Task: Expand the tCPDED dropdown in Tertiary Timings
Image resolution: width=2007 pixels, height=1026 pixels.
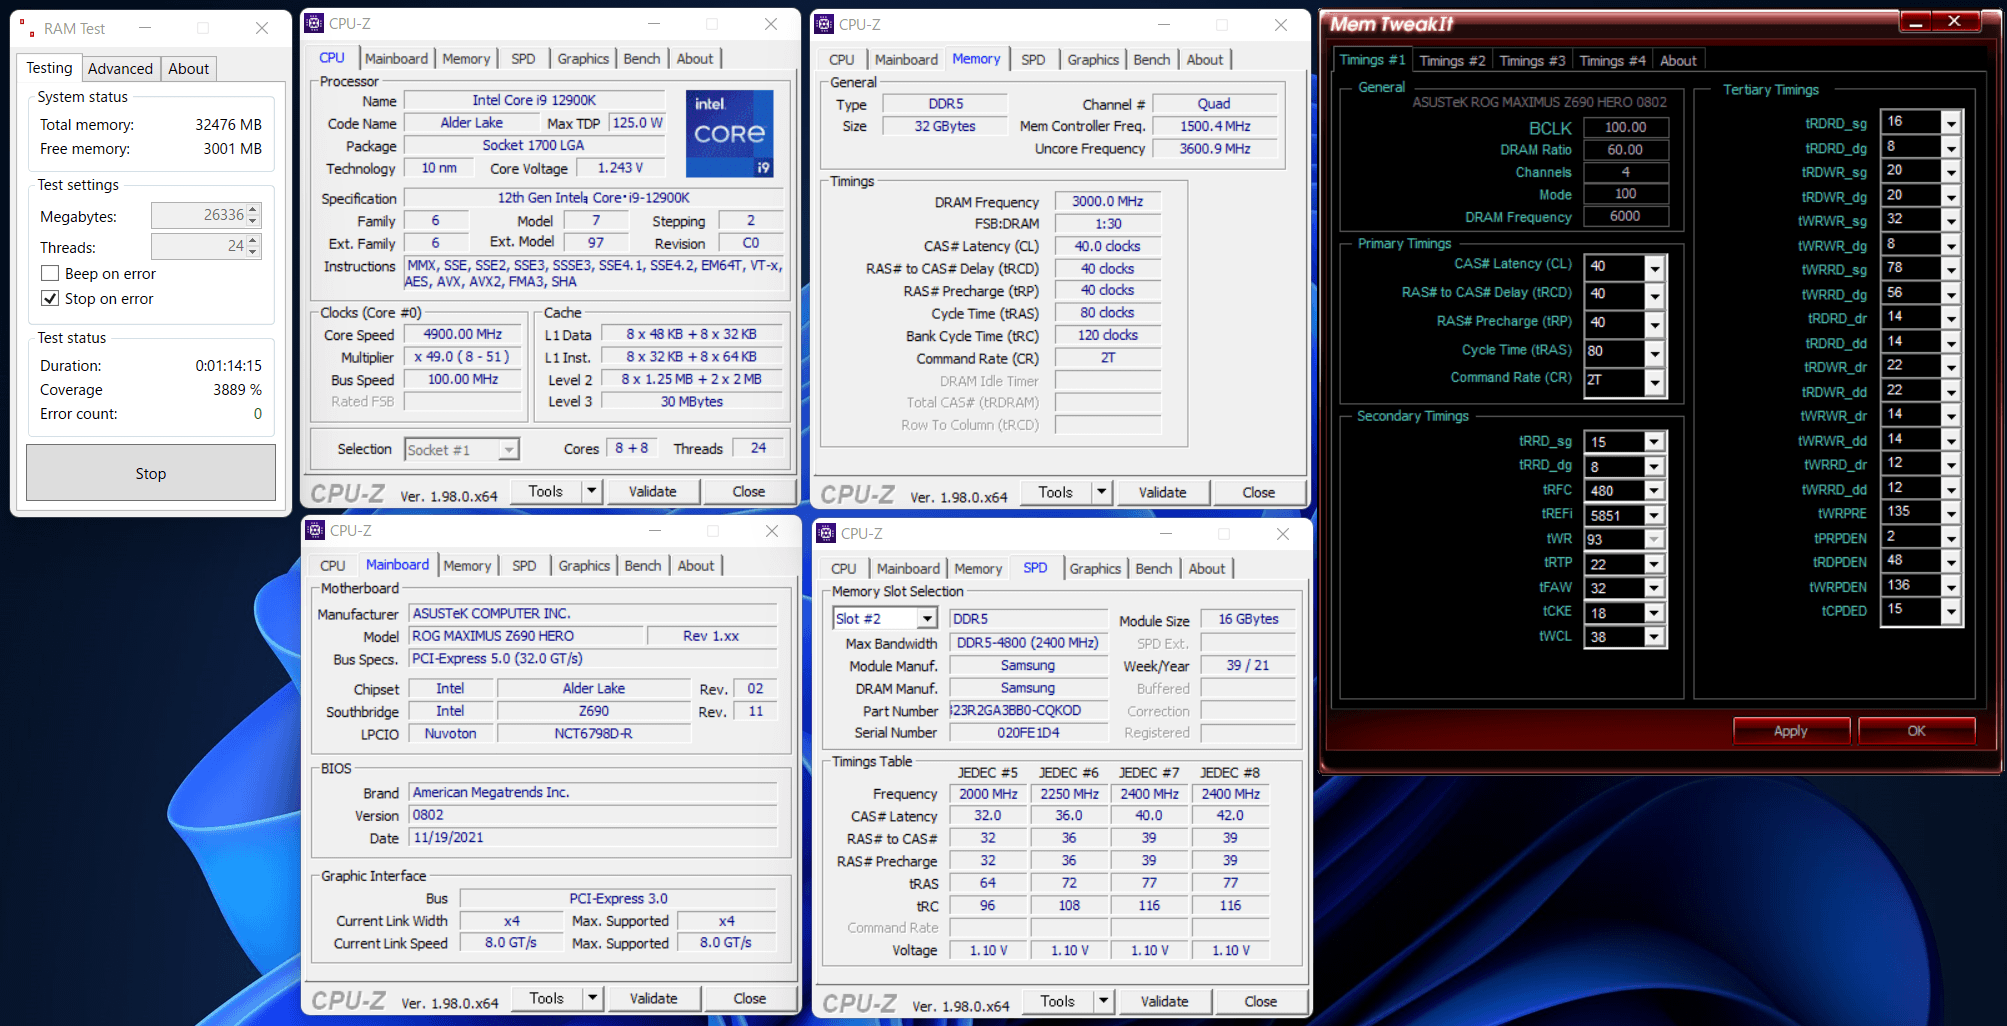Action: point(1951,611)
